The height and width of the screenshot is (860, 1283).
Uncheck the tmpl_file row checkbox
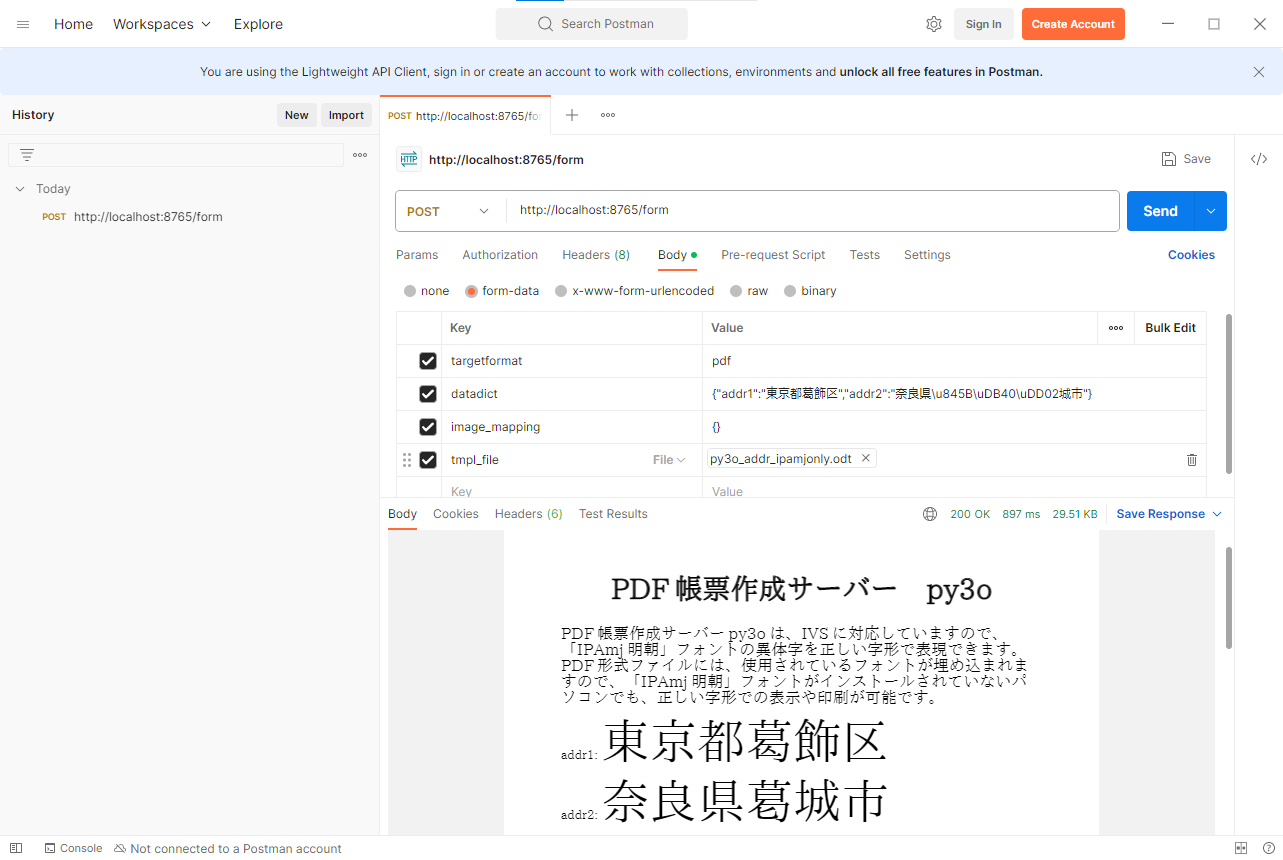[428, 460]
